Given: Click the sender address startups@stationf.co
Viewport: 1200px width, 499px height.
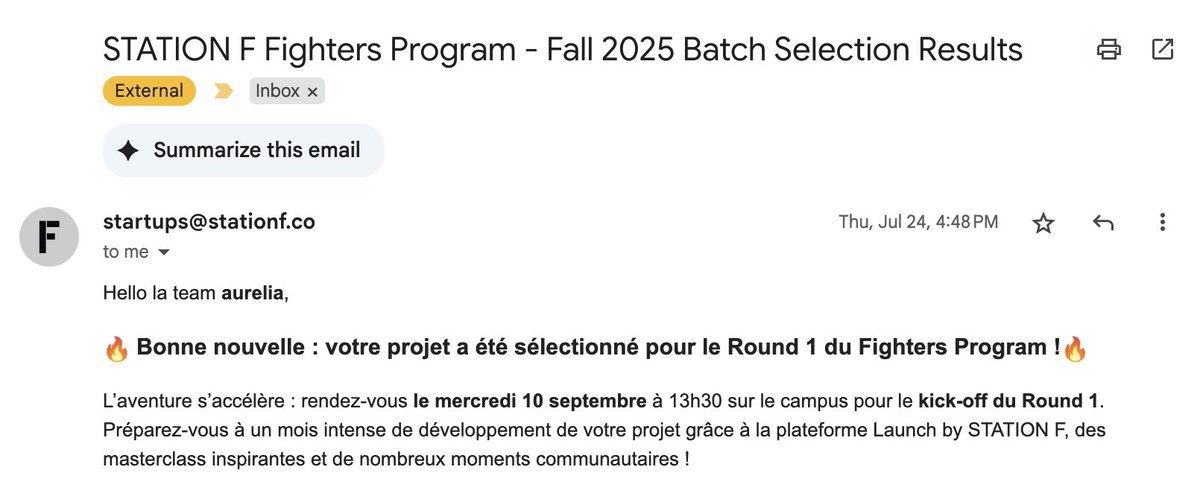Looking at the screenshot, I should (209, 222).
